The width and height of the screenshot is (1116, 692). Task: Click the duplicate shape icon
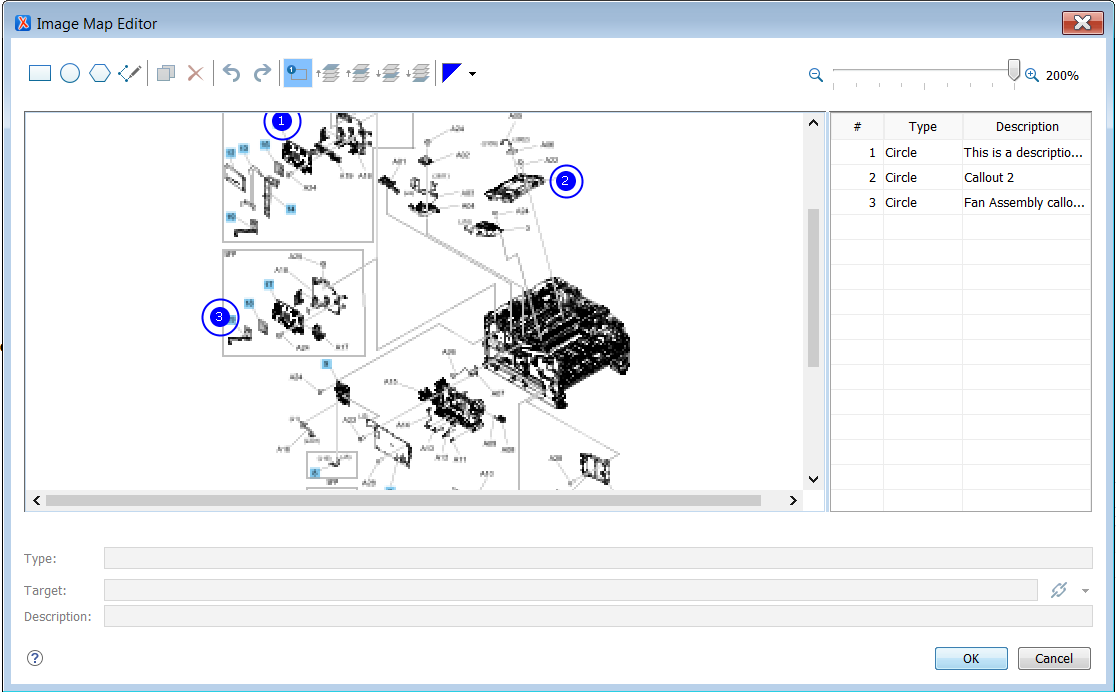point(166,73)
